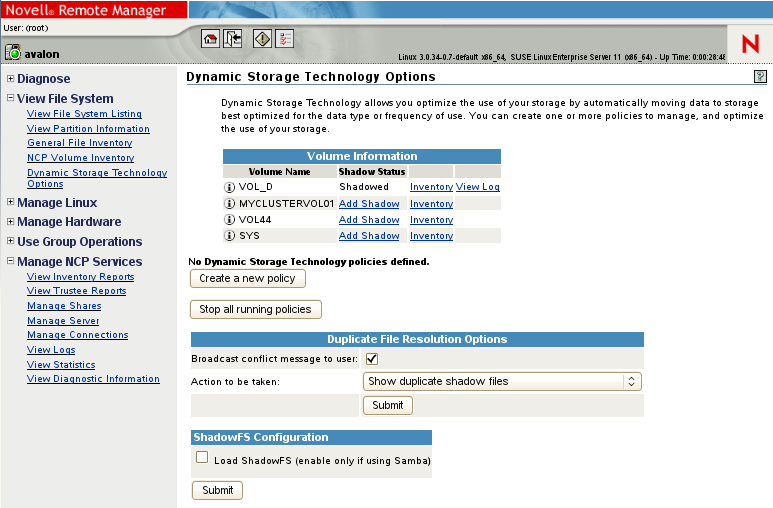
Task: Collapse the Manage NCP Services section
Action: pyautogui.click(x=10, y=260)
